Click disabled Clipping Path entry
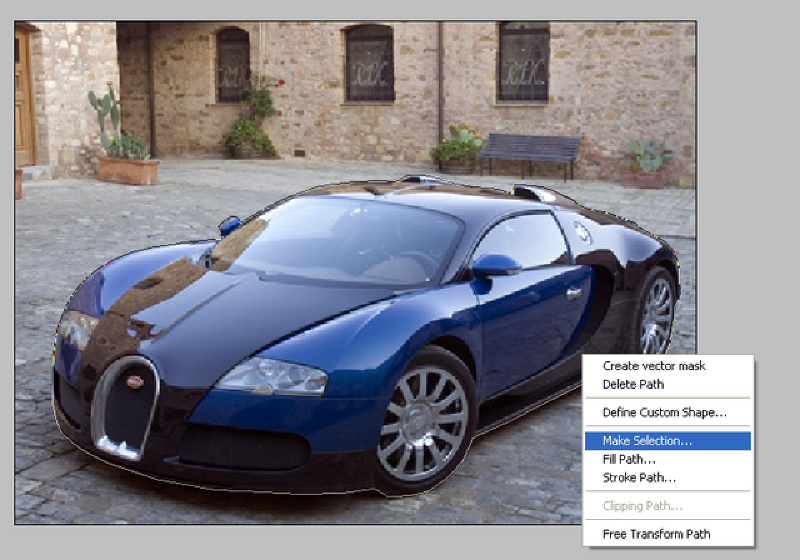This screenshot has width=800, height=560. click(x=668, y=506)
